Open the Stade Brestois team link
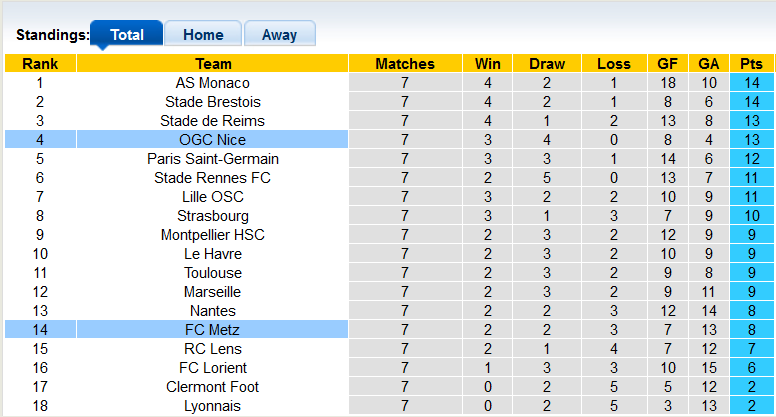Viewport: 776px width, 417px height. tap(212, 102)
